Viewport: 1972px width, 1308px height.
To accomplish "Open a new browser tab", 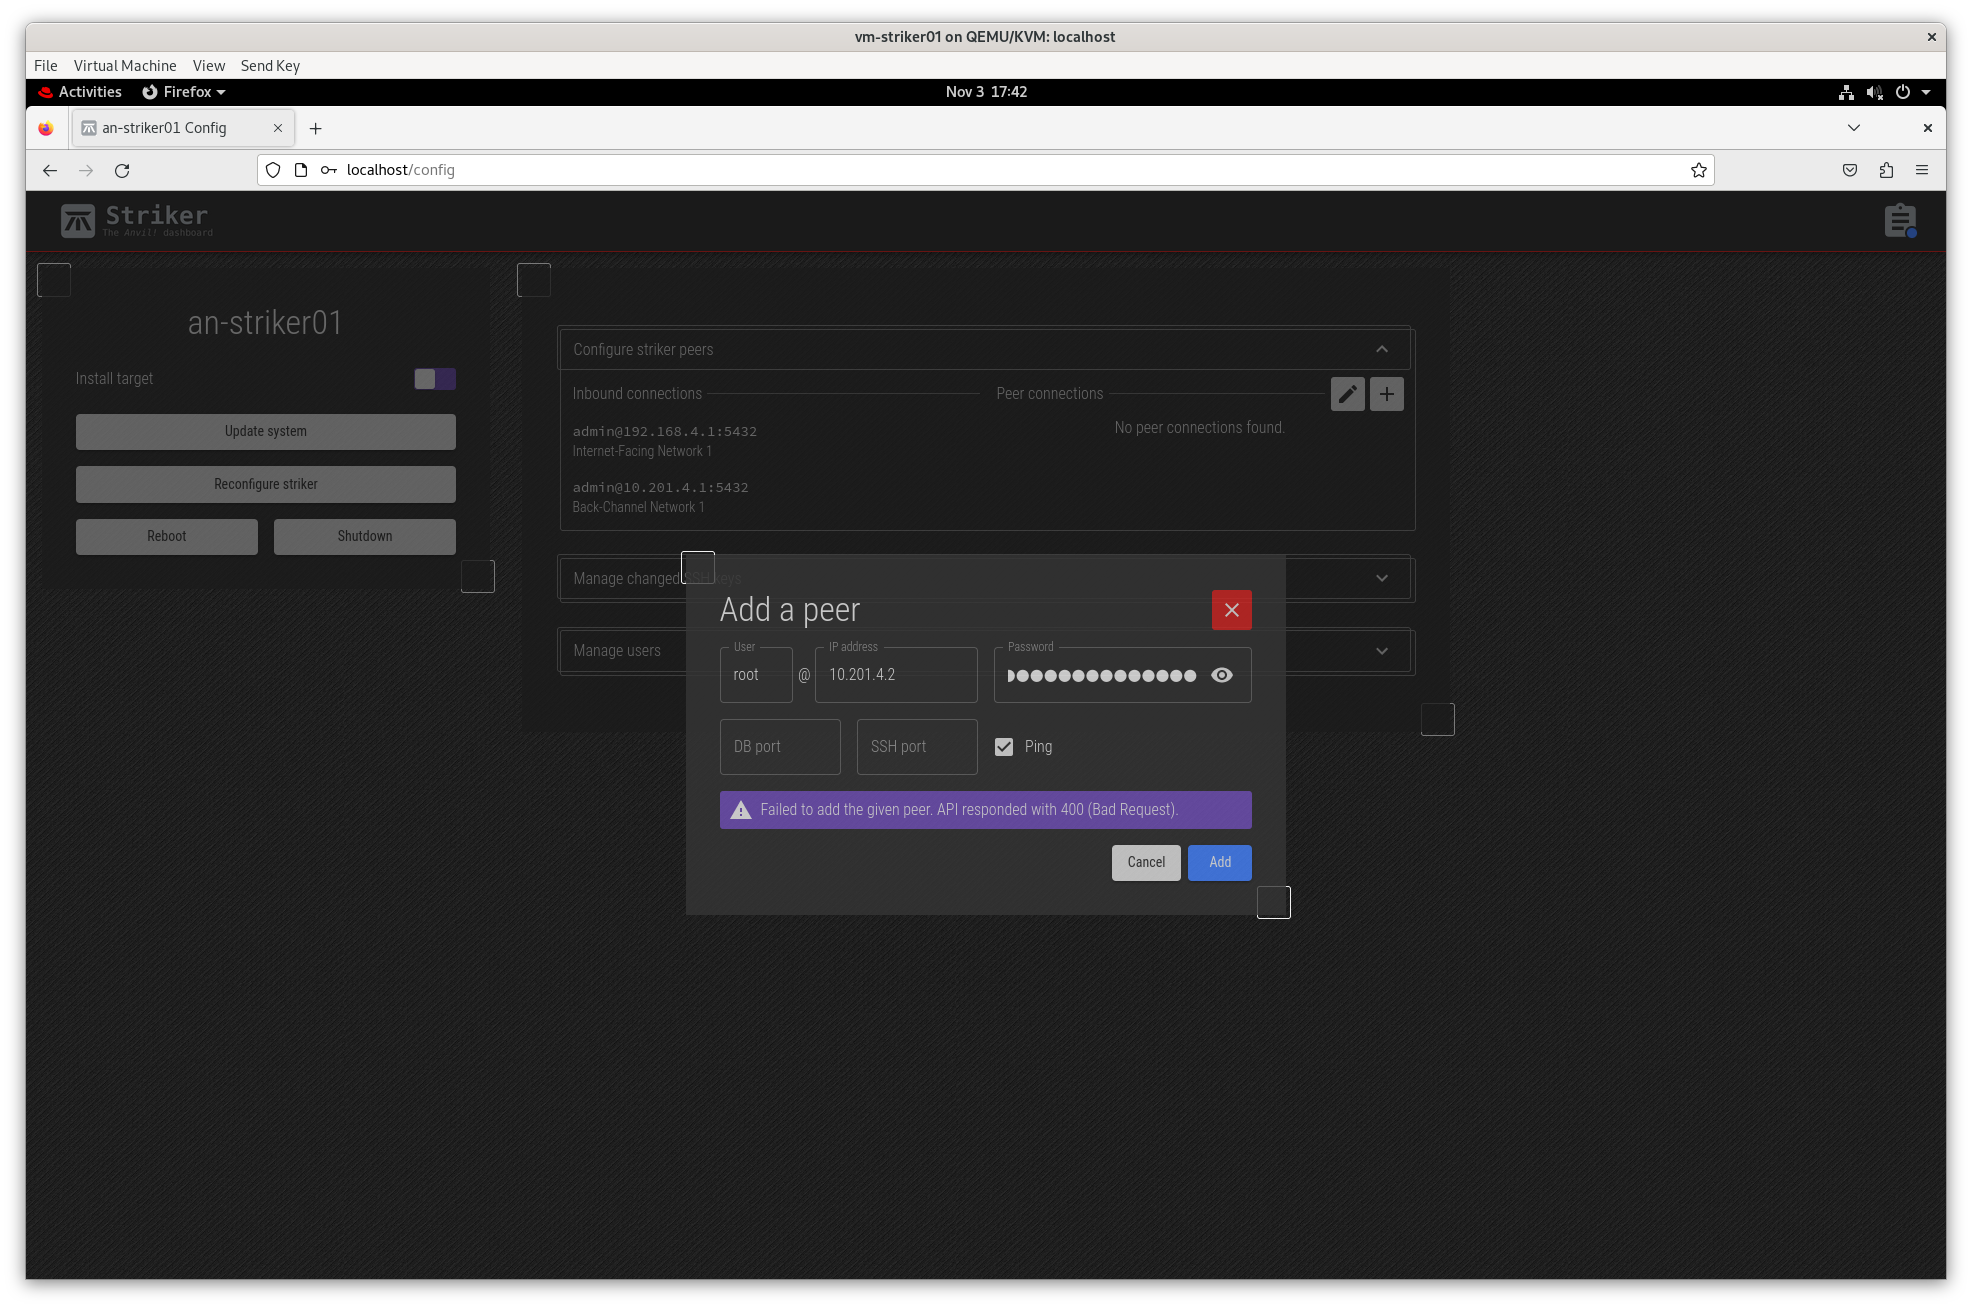I will (316, 128).
